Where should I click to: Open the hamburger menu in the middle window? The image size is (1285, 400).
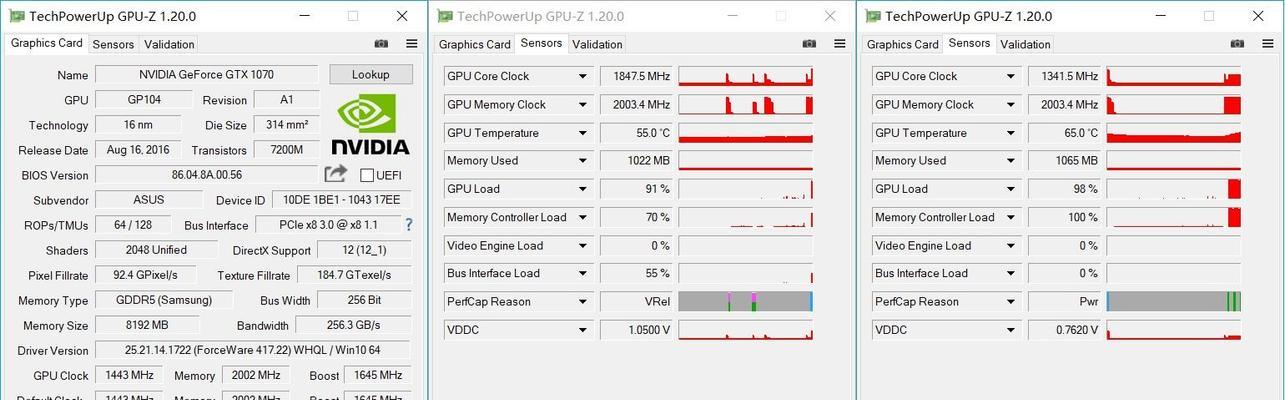pos(839,44)
